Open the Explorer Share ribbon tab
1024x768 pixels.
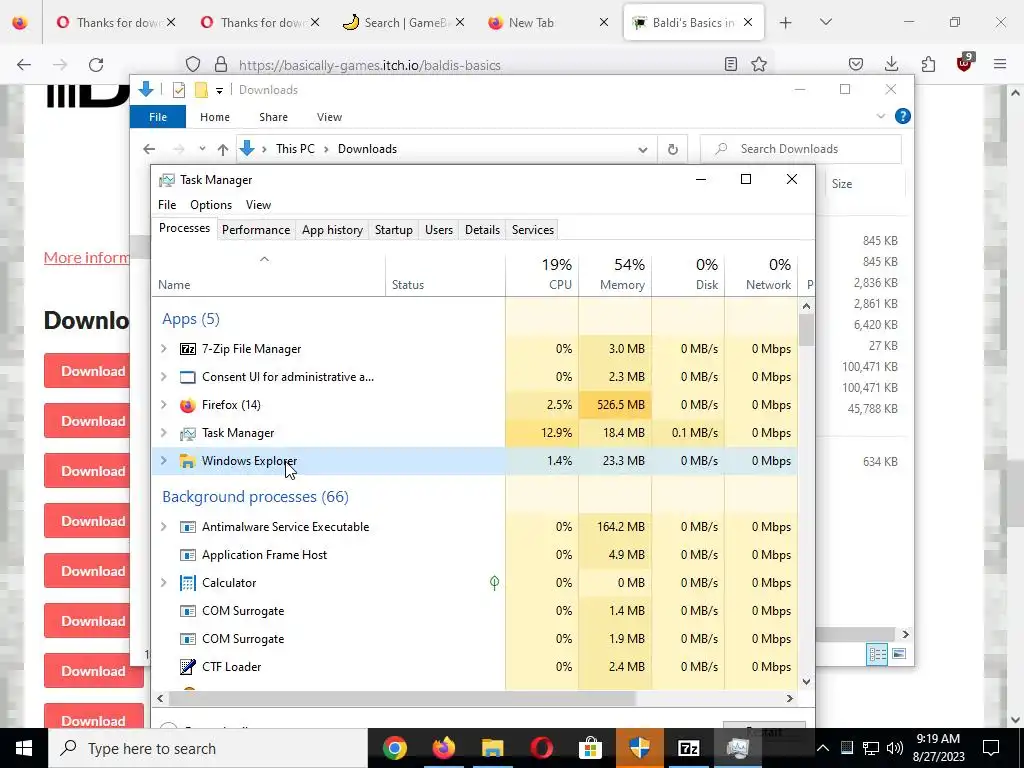pyautogui.click(x=273, y=117)
